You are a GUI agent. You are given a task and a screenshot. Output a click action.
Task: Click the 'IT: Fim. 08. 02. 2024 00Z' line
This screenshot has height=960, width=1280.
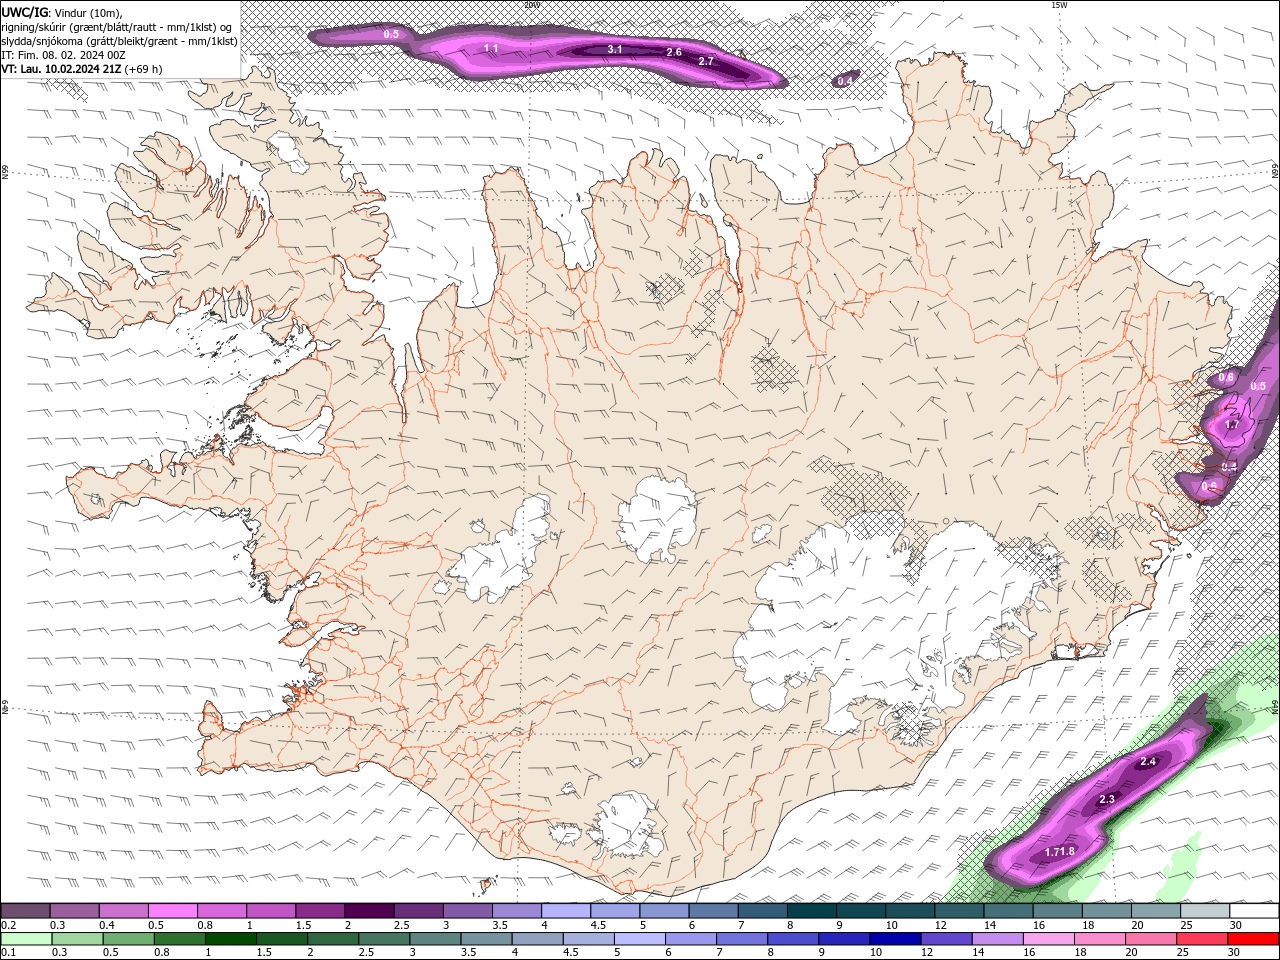pos(63,54)
